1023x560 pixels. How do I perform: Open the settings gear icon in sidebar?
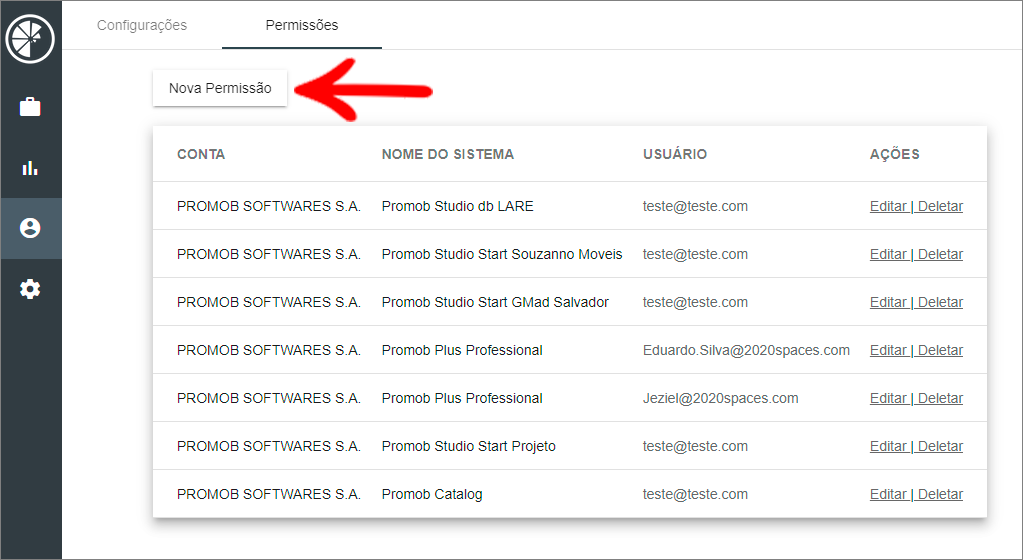click(30, 289)
